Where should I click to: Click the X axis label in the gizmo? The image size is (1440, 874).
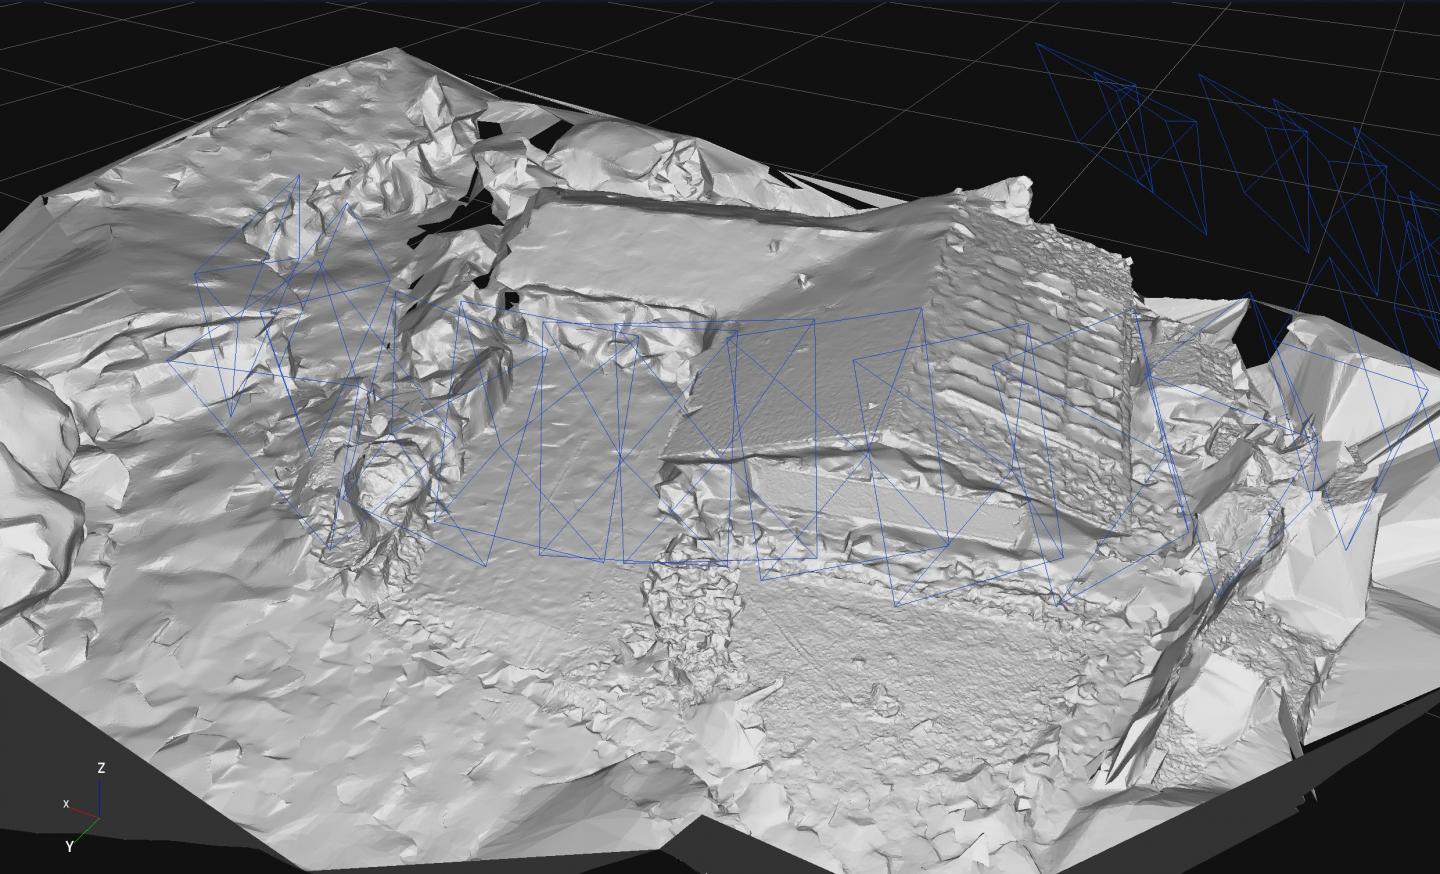coord(66,804)
